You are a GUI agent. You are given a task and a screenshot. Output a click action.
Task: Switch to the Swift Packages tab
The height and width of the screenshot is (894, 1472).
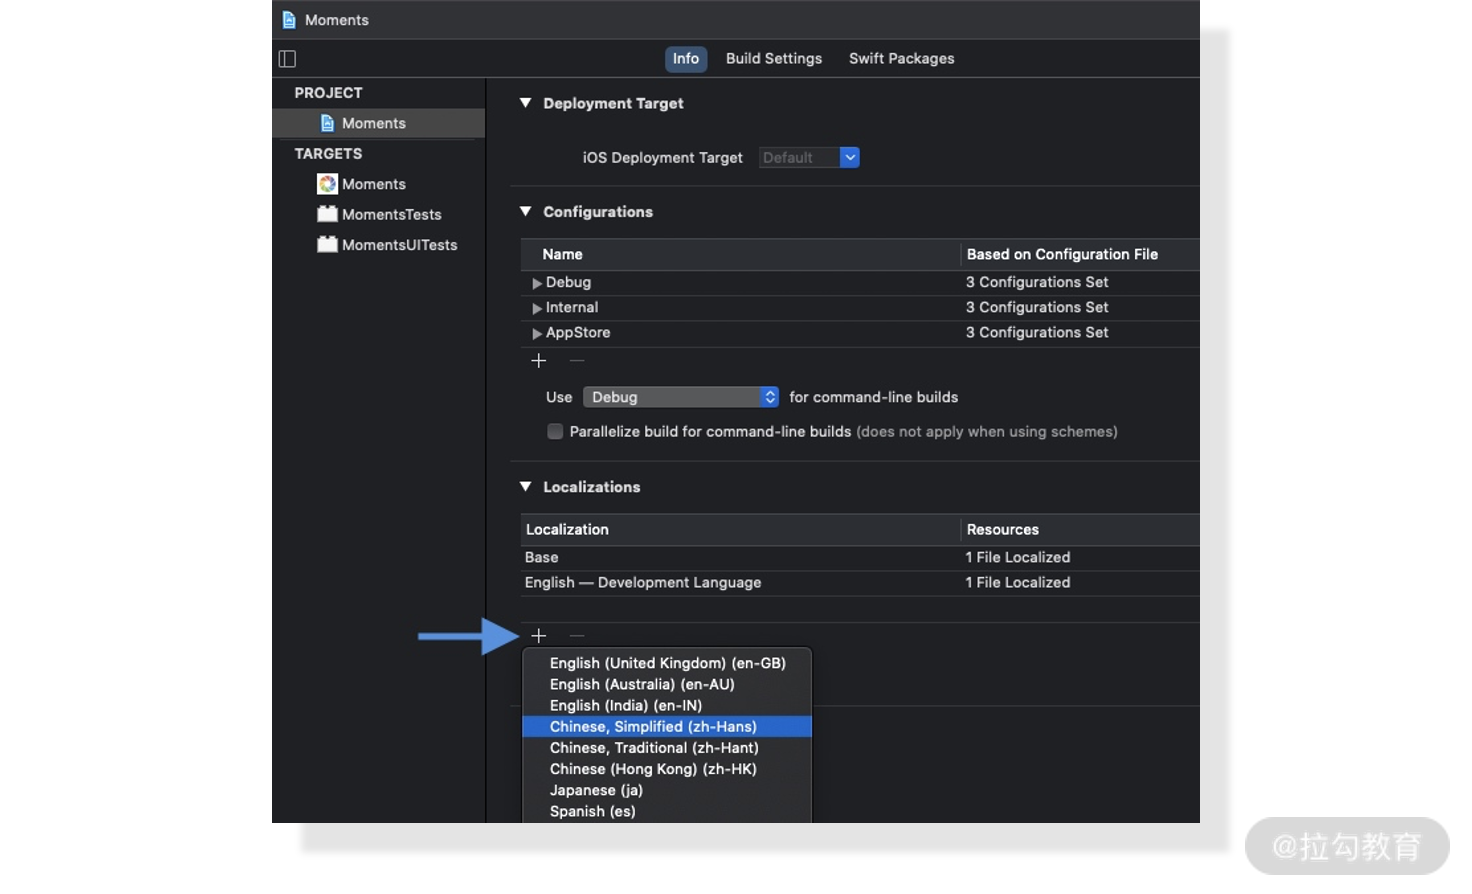(x=902, y=59)
